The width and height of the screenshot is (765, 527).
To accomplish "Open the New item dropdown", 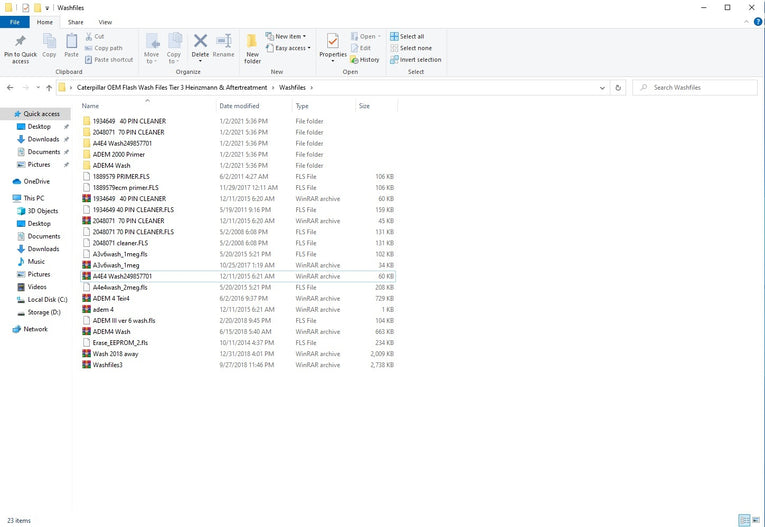I will [x=289, y=36].
